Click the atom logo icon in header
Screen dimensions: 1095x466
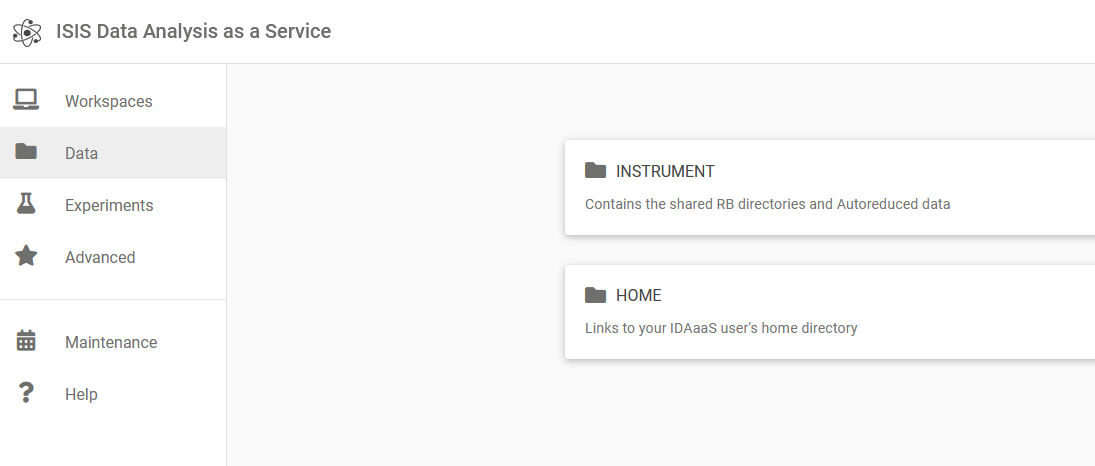pos(27,32)
